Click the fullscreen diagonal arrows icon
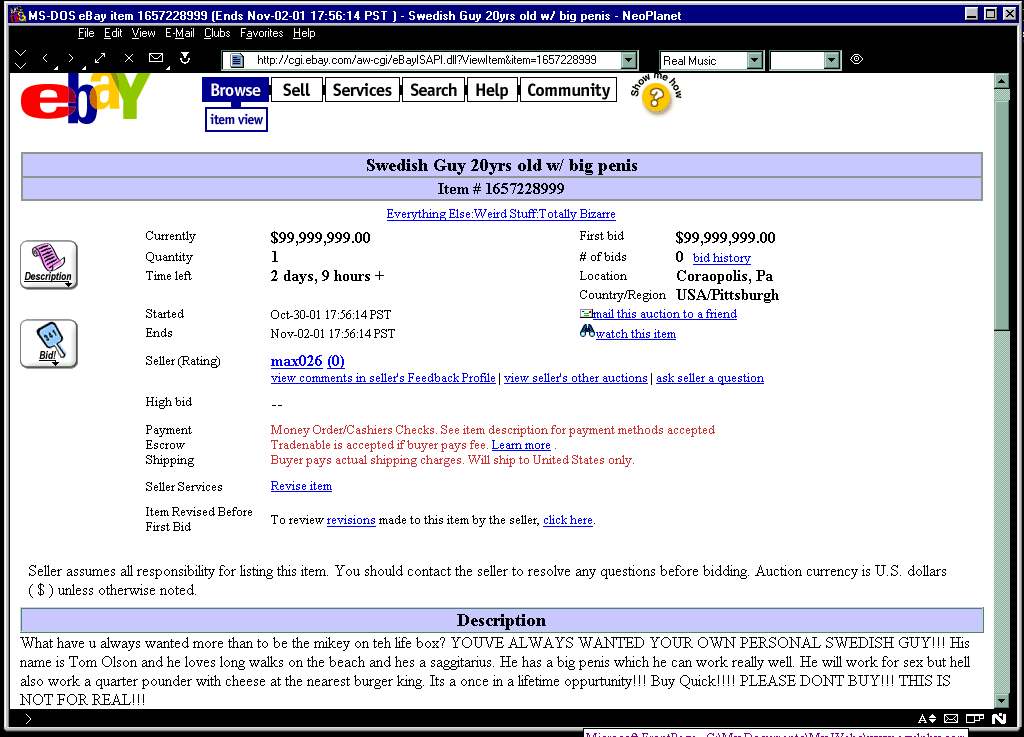 click(x=100, y=58)
